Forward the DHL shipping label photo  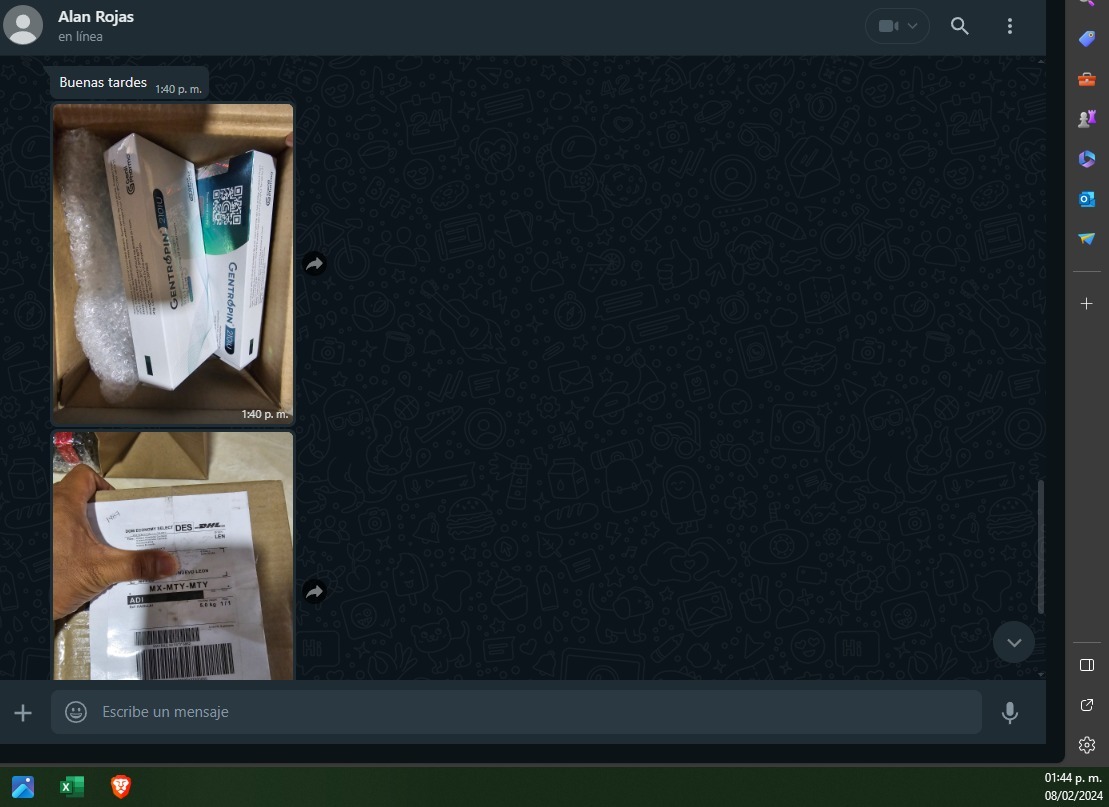tap(314, 591)
